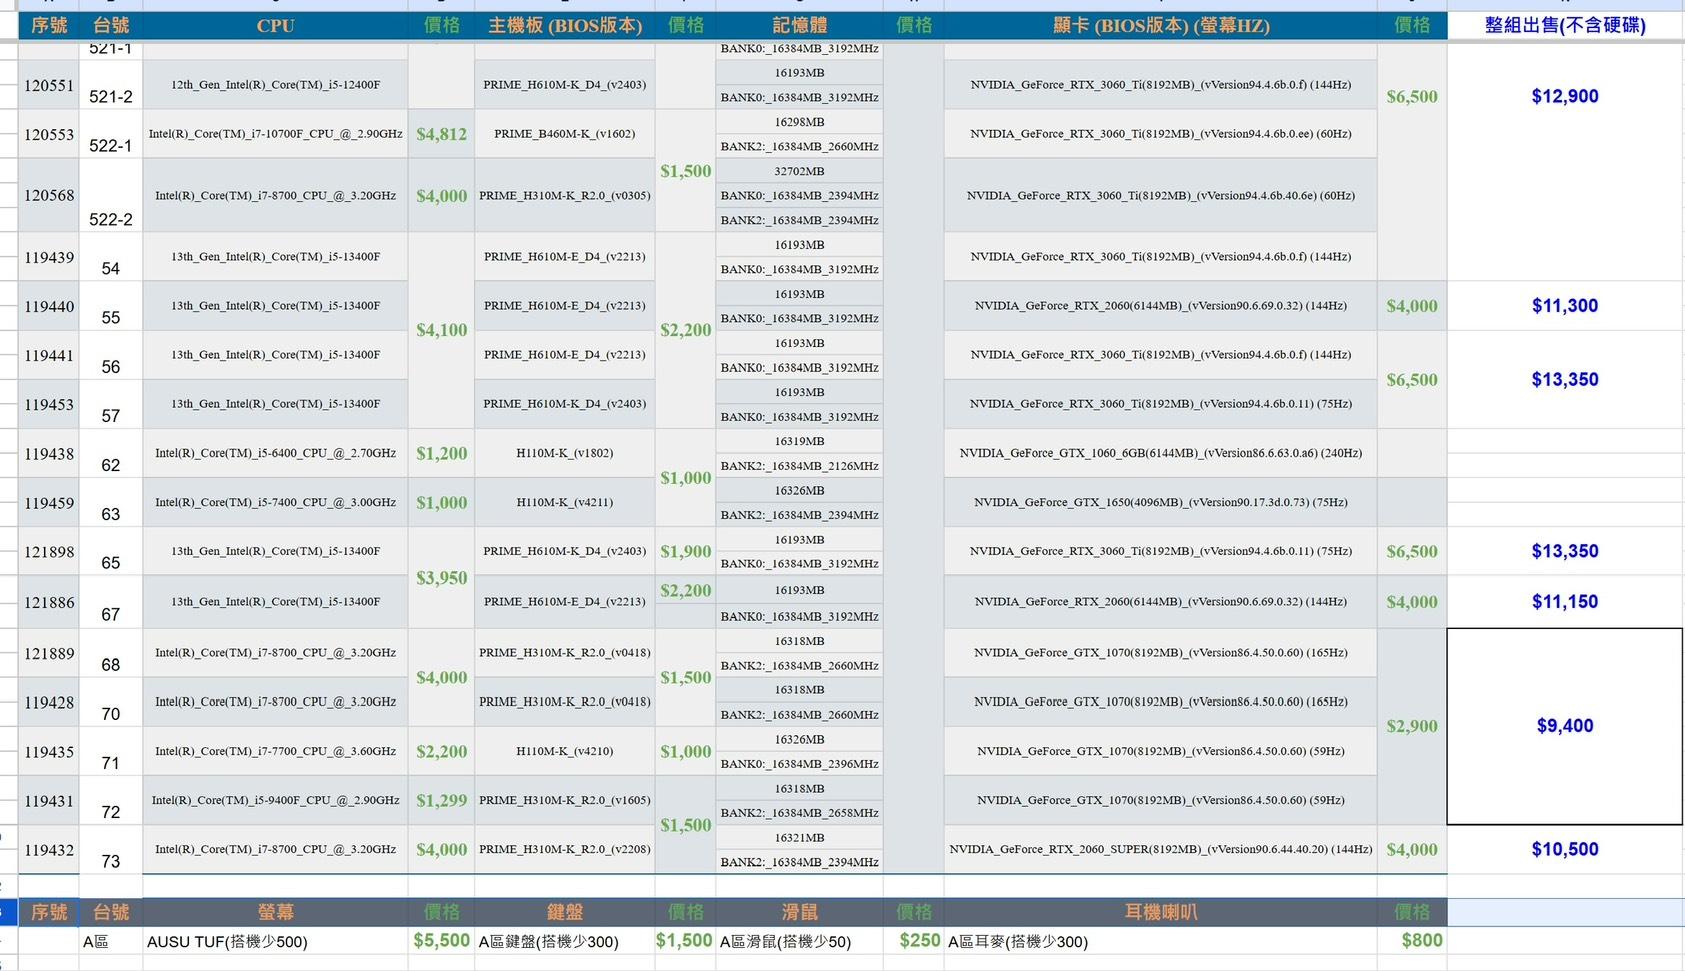Select the $11,300 bundle price cell
This screenshot has height=971, width=1685.
pos(1565,306)
